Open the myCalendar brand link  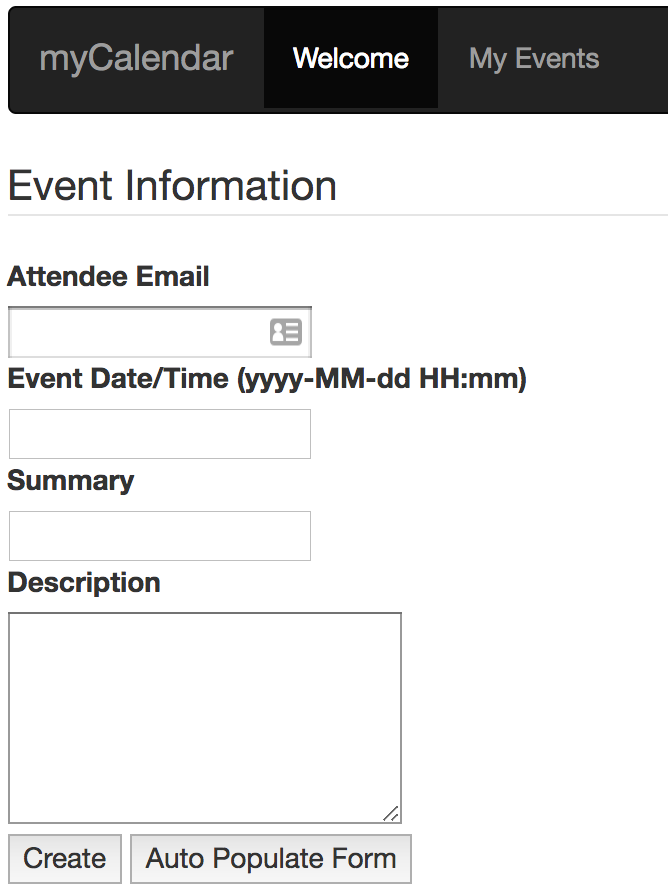tap(136, 58)
